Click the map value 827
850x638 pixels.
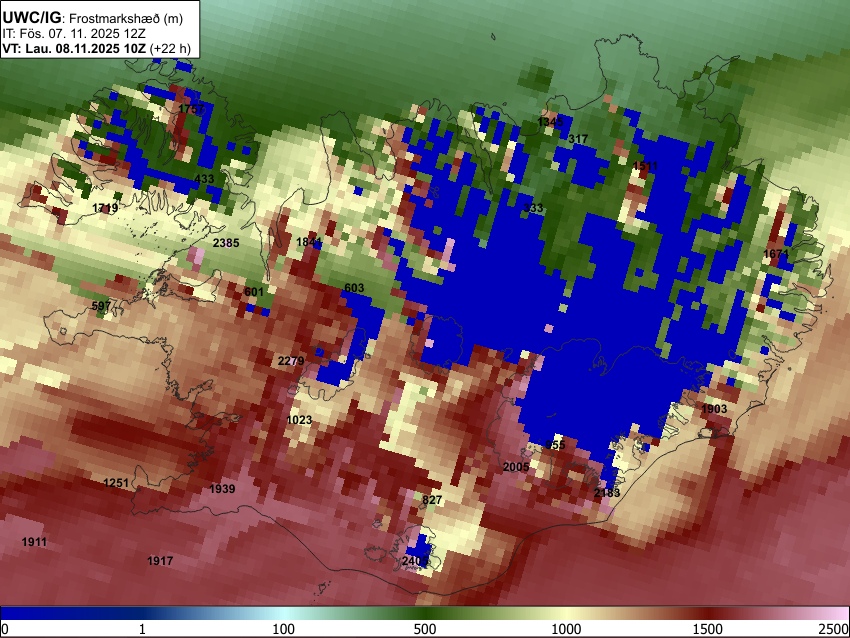pyautogui.click(x=432, y=500)
